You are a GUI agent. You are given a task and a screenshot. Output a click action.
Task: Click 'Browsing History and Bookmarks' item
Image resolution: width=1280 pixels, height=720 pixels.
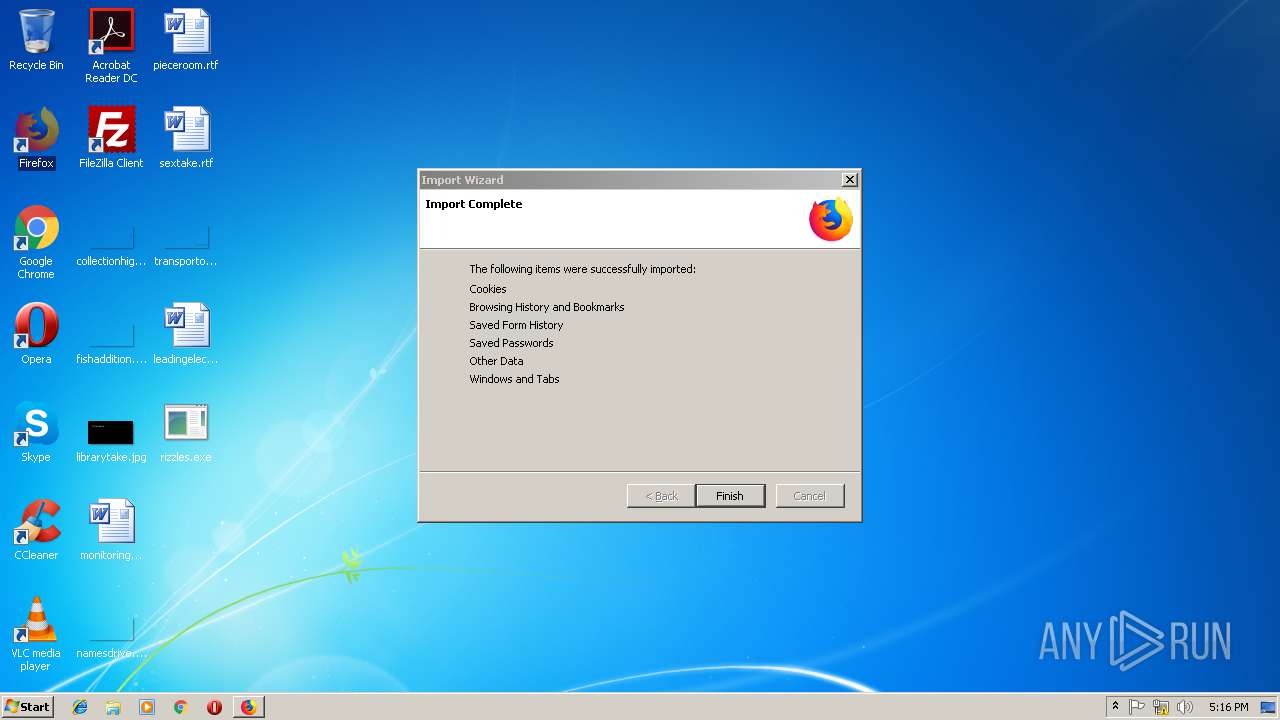547,307
